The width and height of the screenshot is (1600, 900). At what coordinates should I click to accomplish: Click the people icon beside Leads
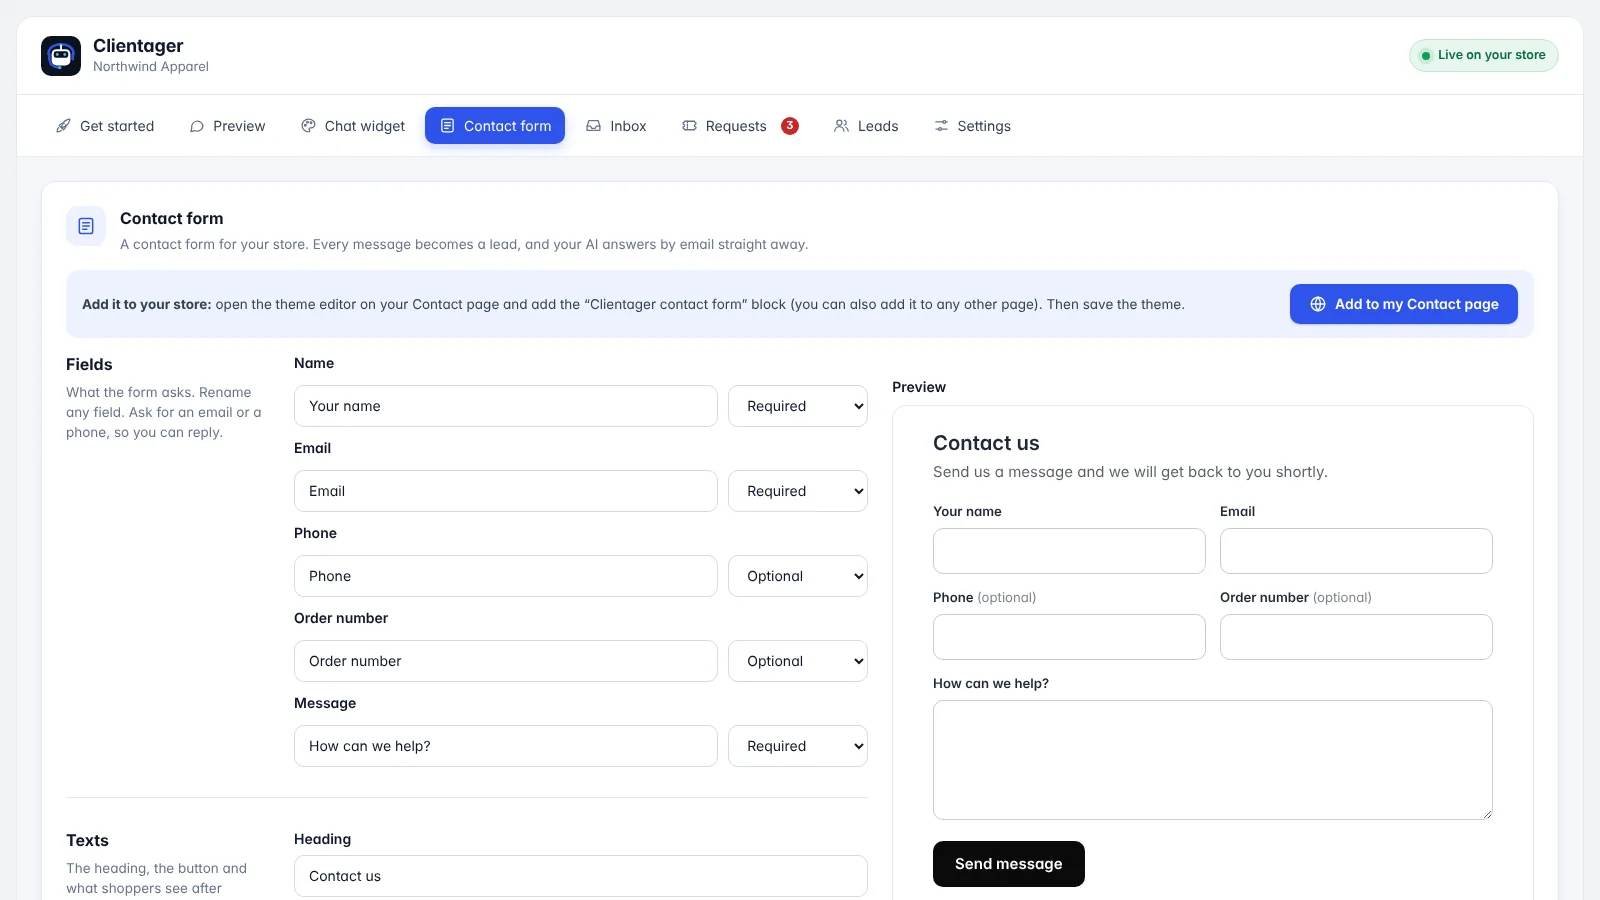pyautogui.click(x=841, y=126)
